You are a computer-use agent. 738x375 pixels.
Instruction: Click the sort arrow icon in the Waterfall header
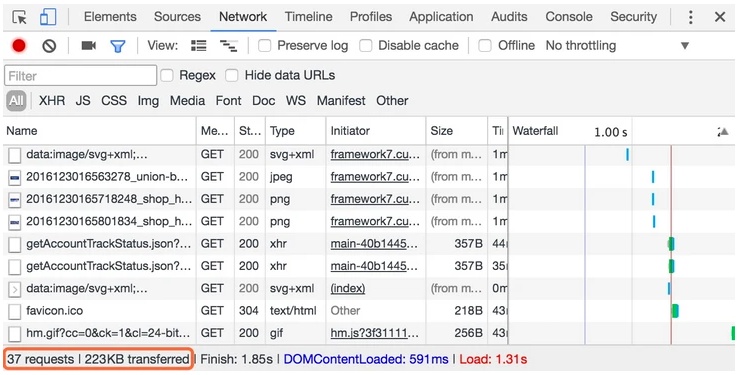pos(723,132)
